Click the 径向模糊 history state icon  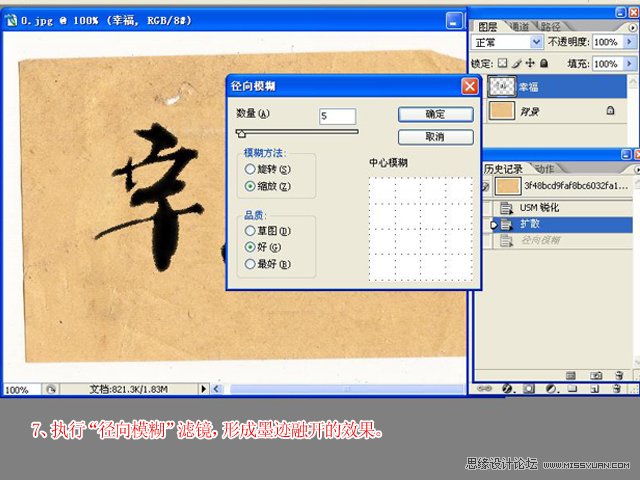tap(506, 240)
